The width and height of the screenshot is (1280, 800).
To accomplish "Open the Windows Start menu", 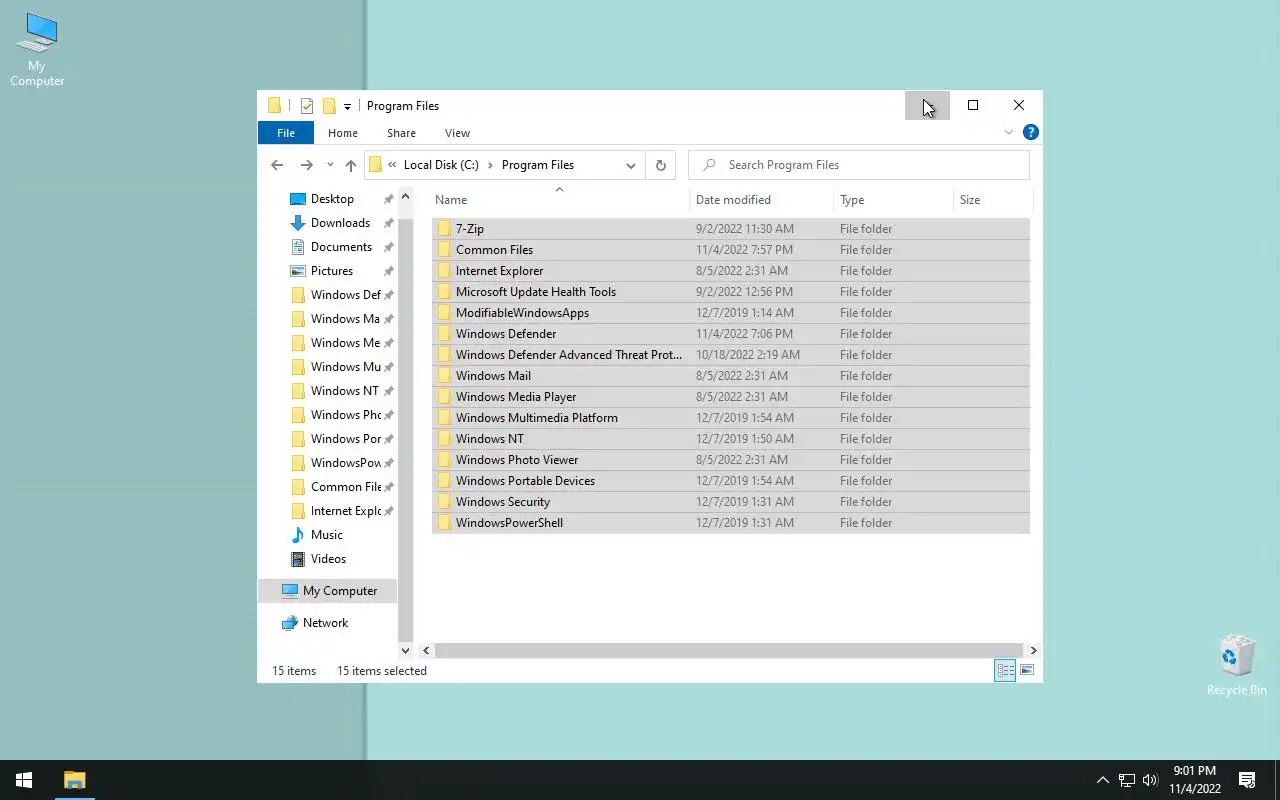I will pos(24,780).
